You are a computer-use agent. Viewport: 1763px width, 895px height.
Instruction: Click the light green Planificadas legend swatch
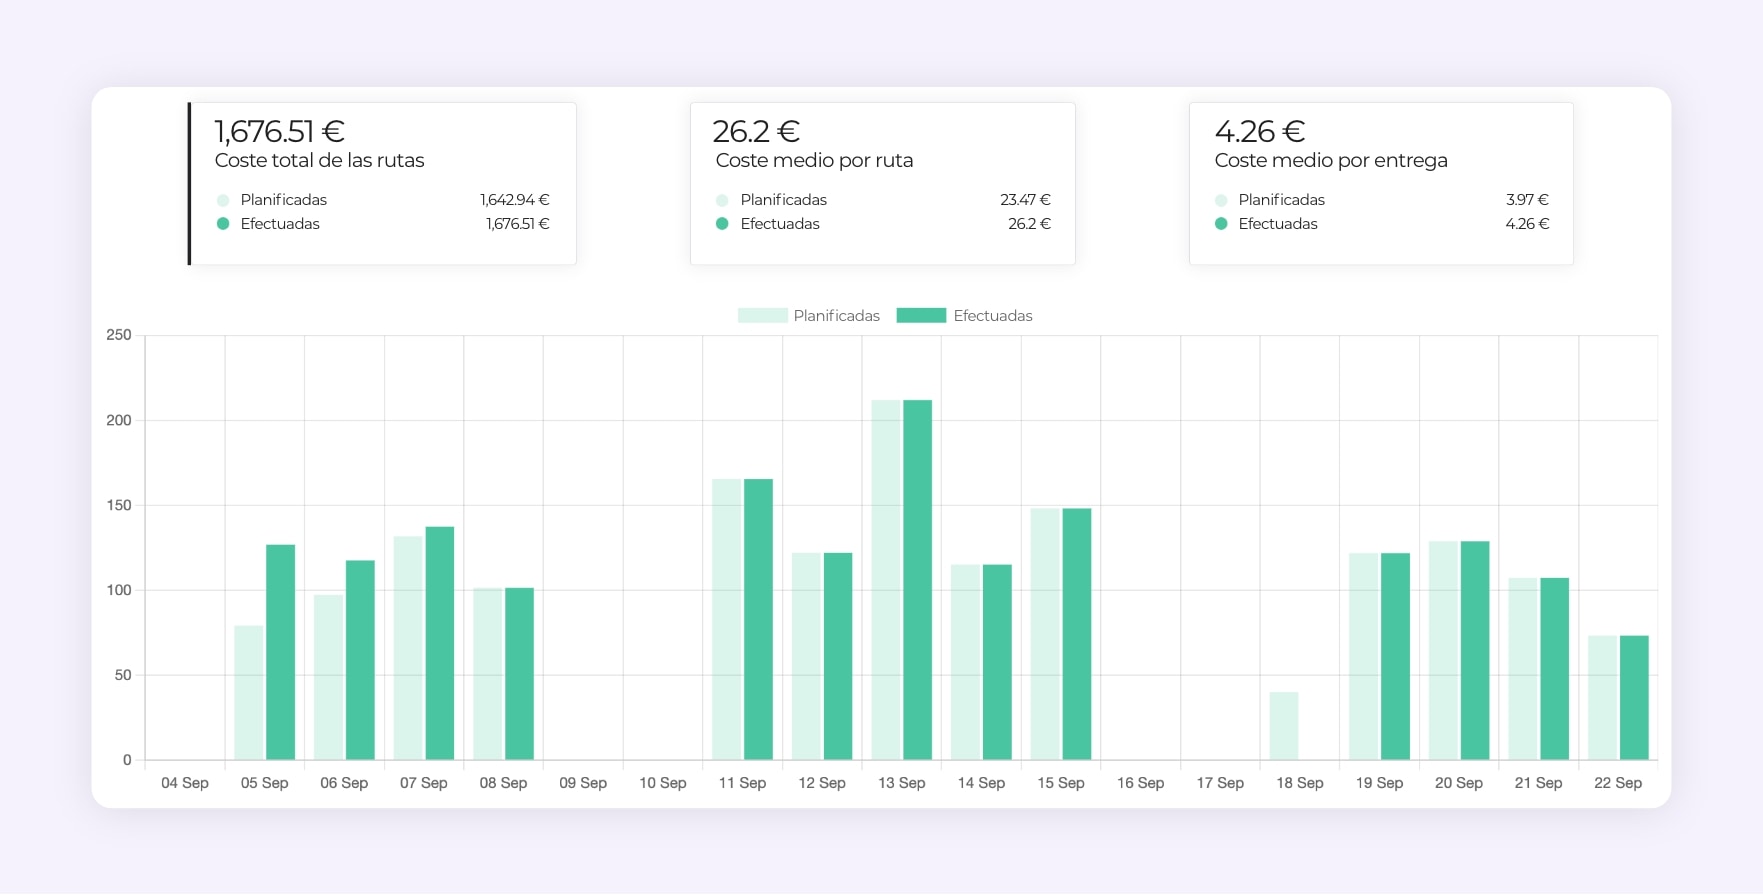762,316
